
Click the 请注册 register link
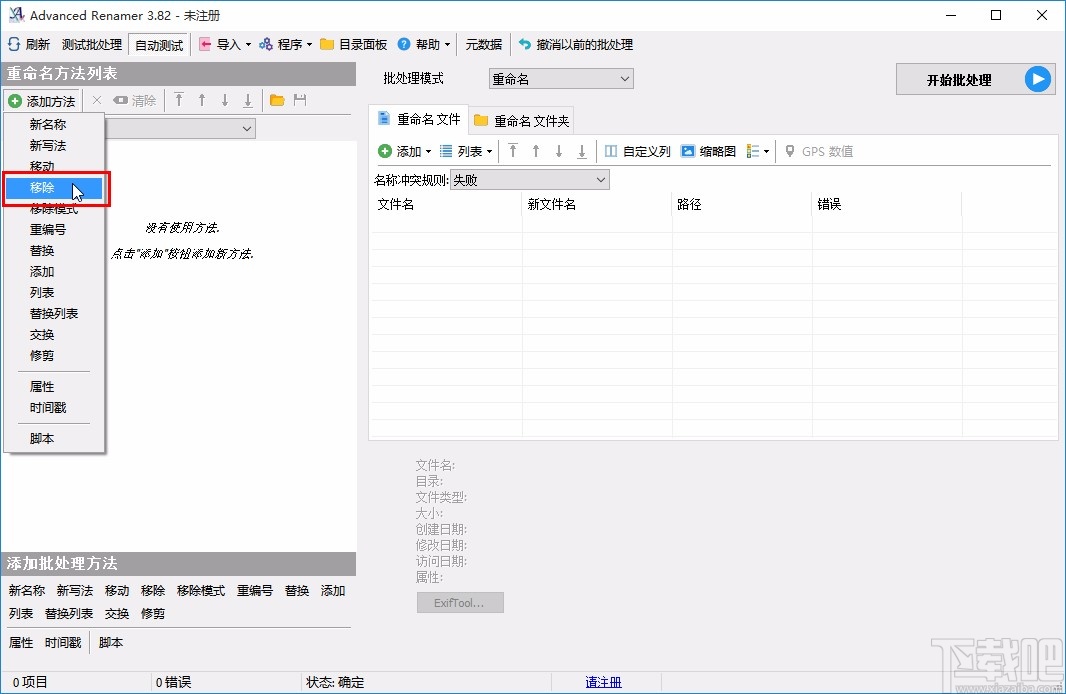pyautogui.click(x=603, y=681)
